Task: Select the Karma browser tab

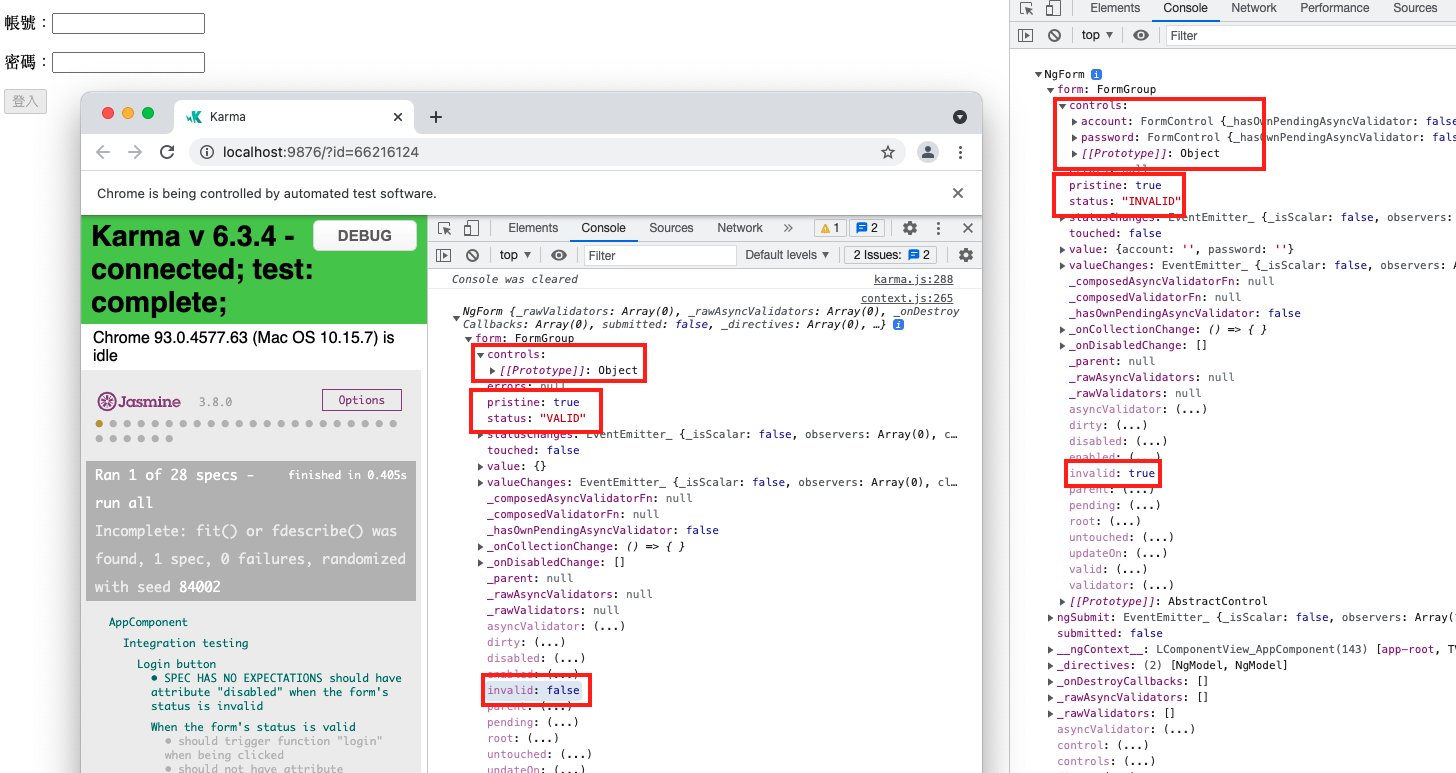Action: tap(294, 117)
